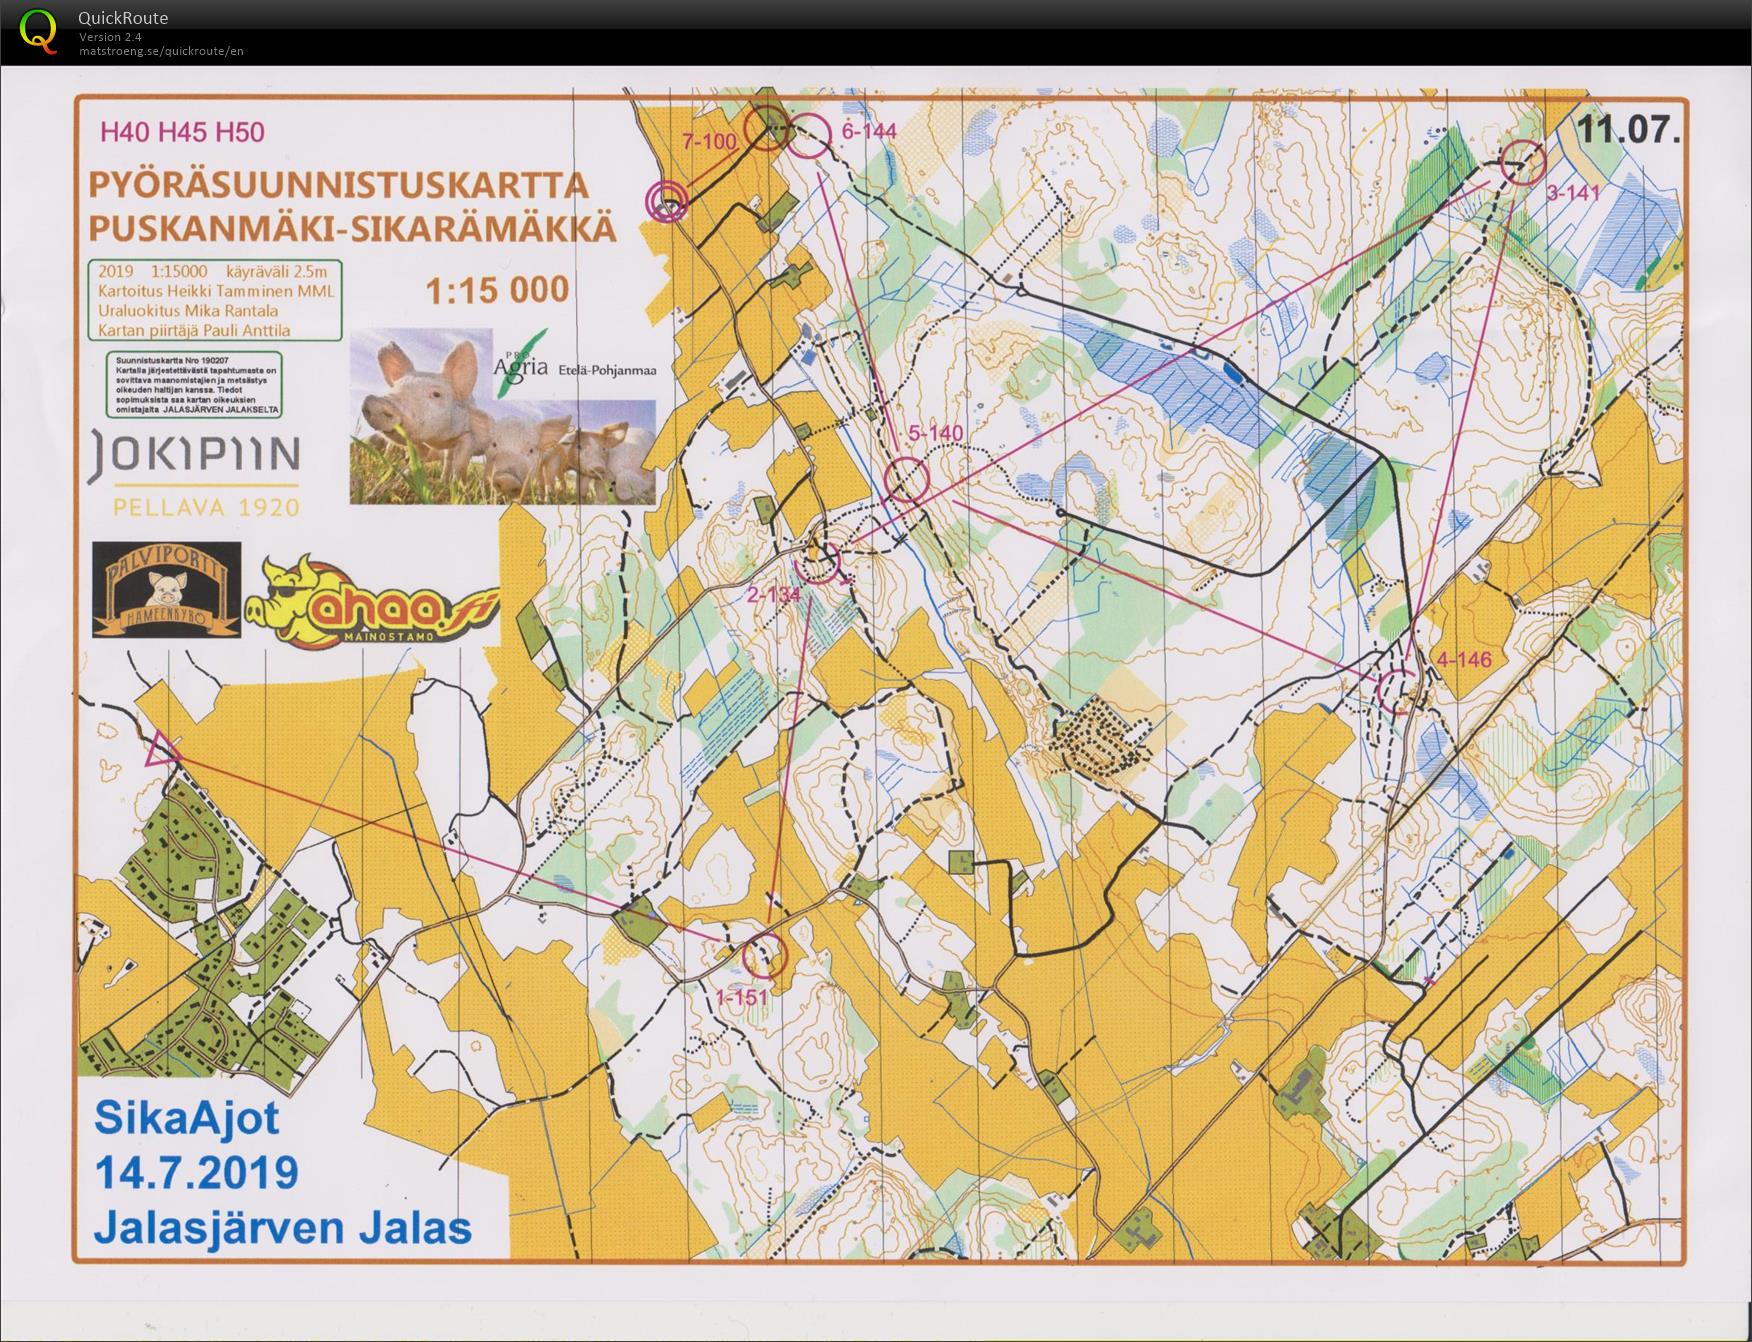
Task: Click the control label 3-141
Action: click(1574, 194)
